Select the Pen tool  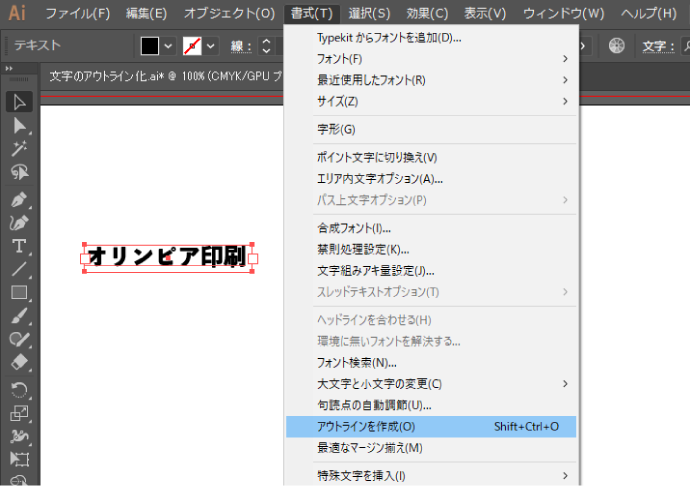coord(19,200)
